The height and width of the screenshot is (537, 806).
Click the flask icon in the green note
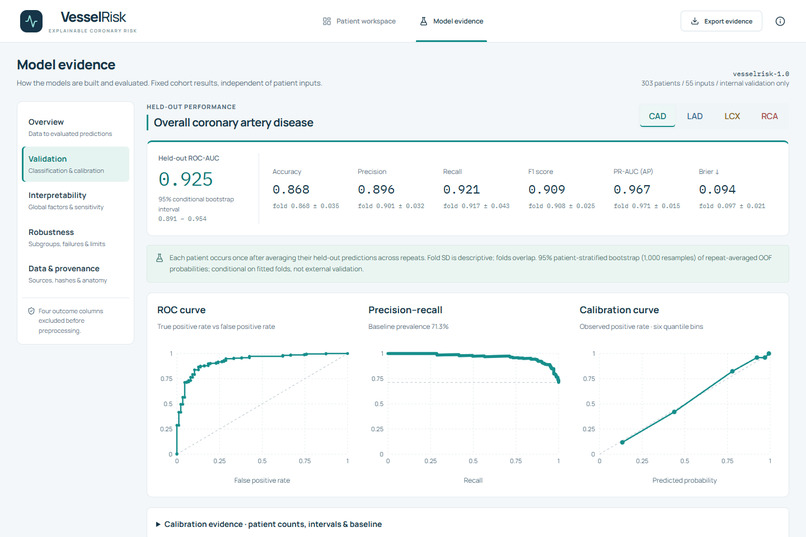tap(159, 258)
